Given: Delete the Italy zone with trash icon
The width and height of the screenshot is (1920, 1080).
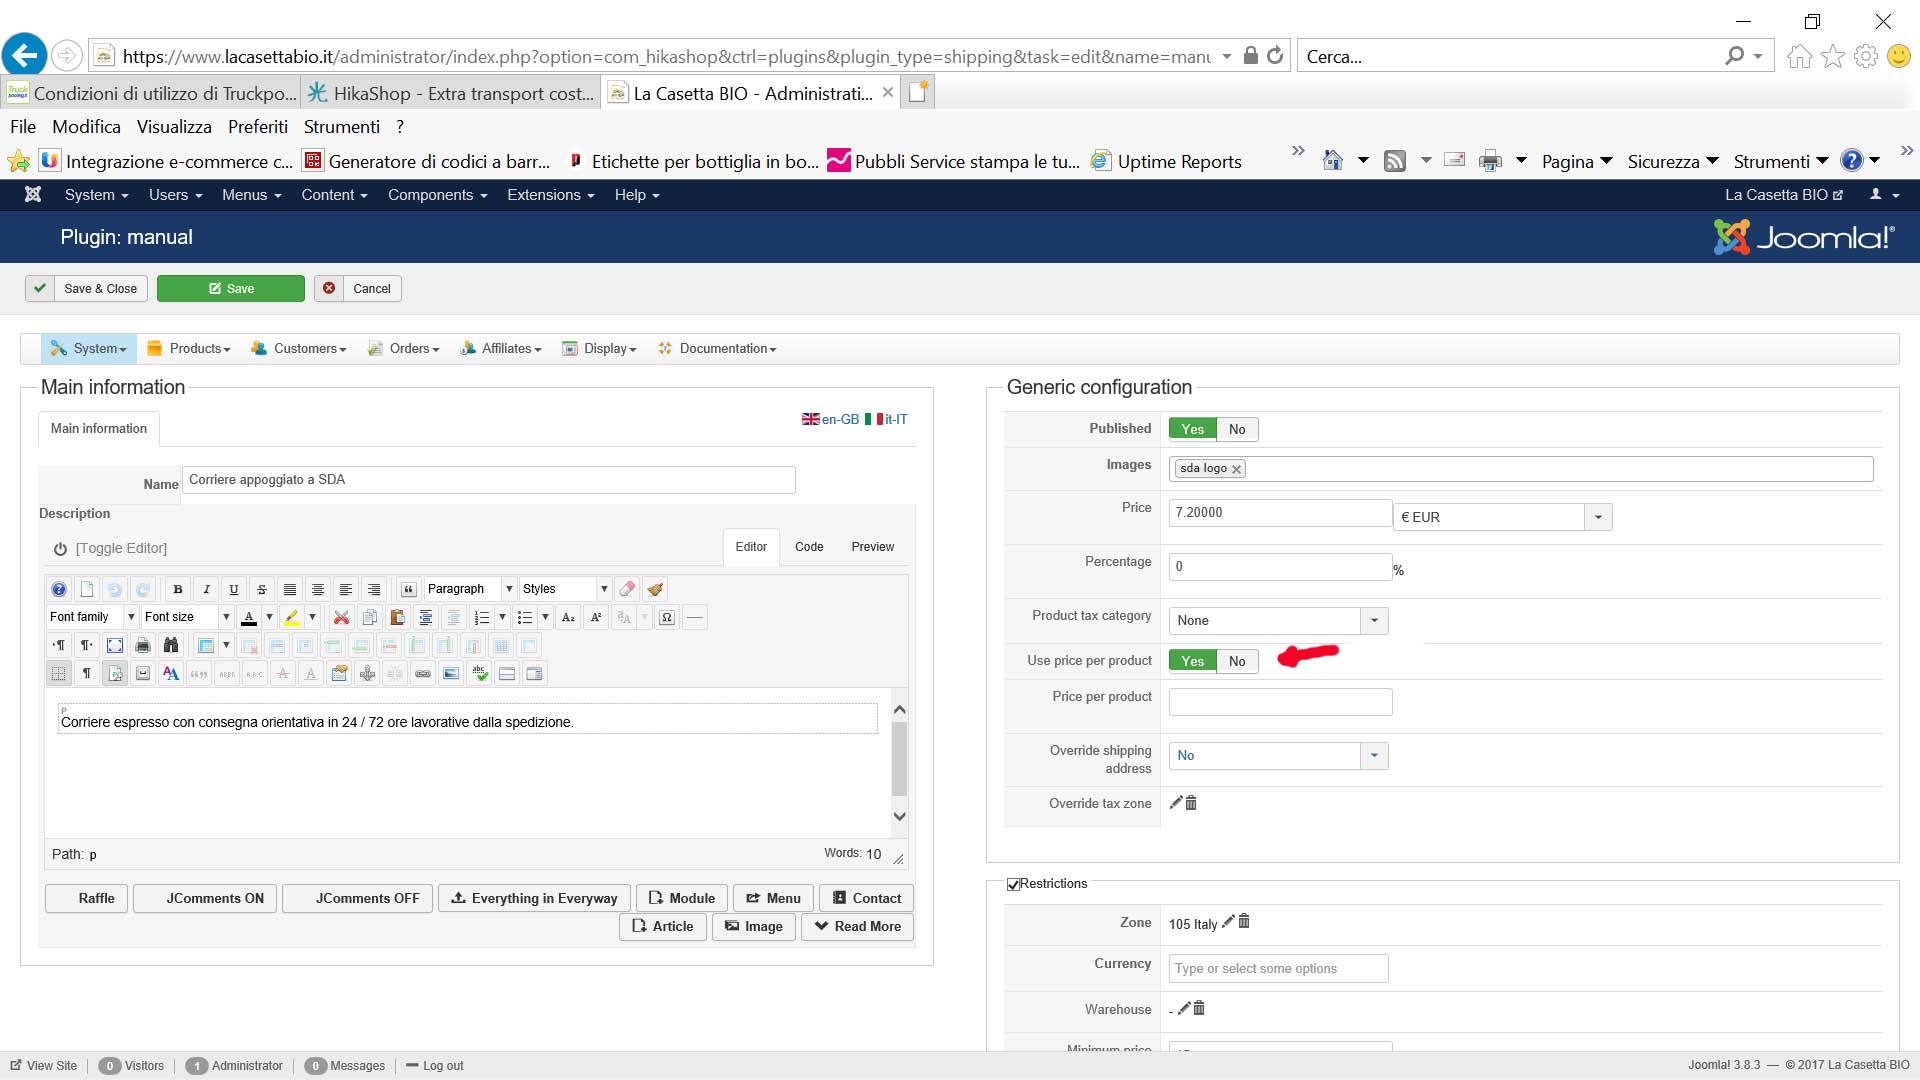Looking at the screenshot, I should [1244, 922].
